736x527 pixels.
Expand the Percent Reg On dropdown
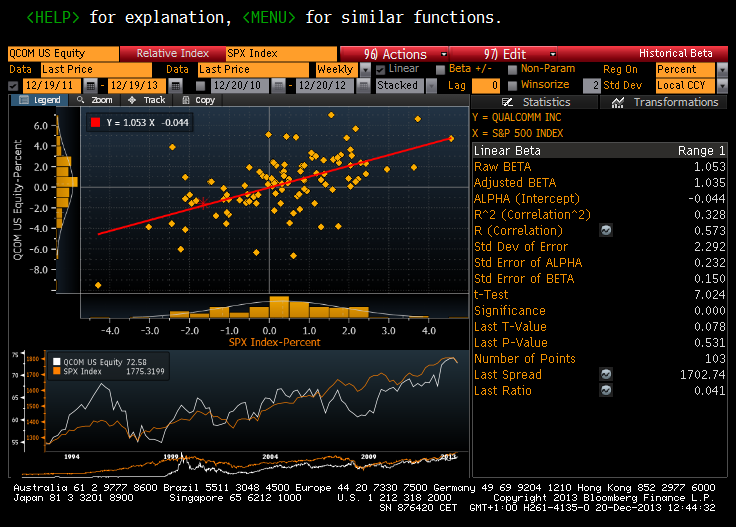(722, 69)
